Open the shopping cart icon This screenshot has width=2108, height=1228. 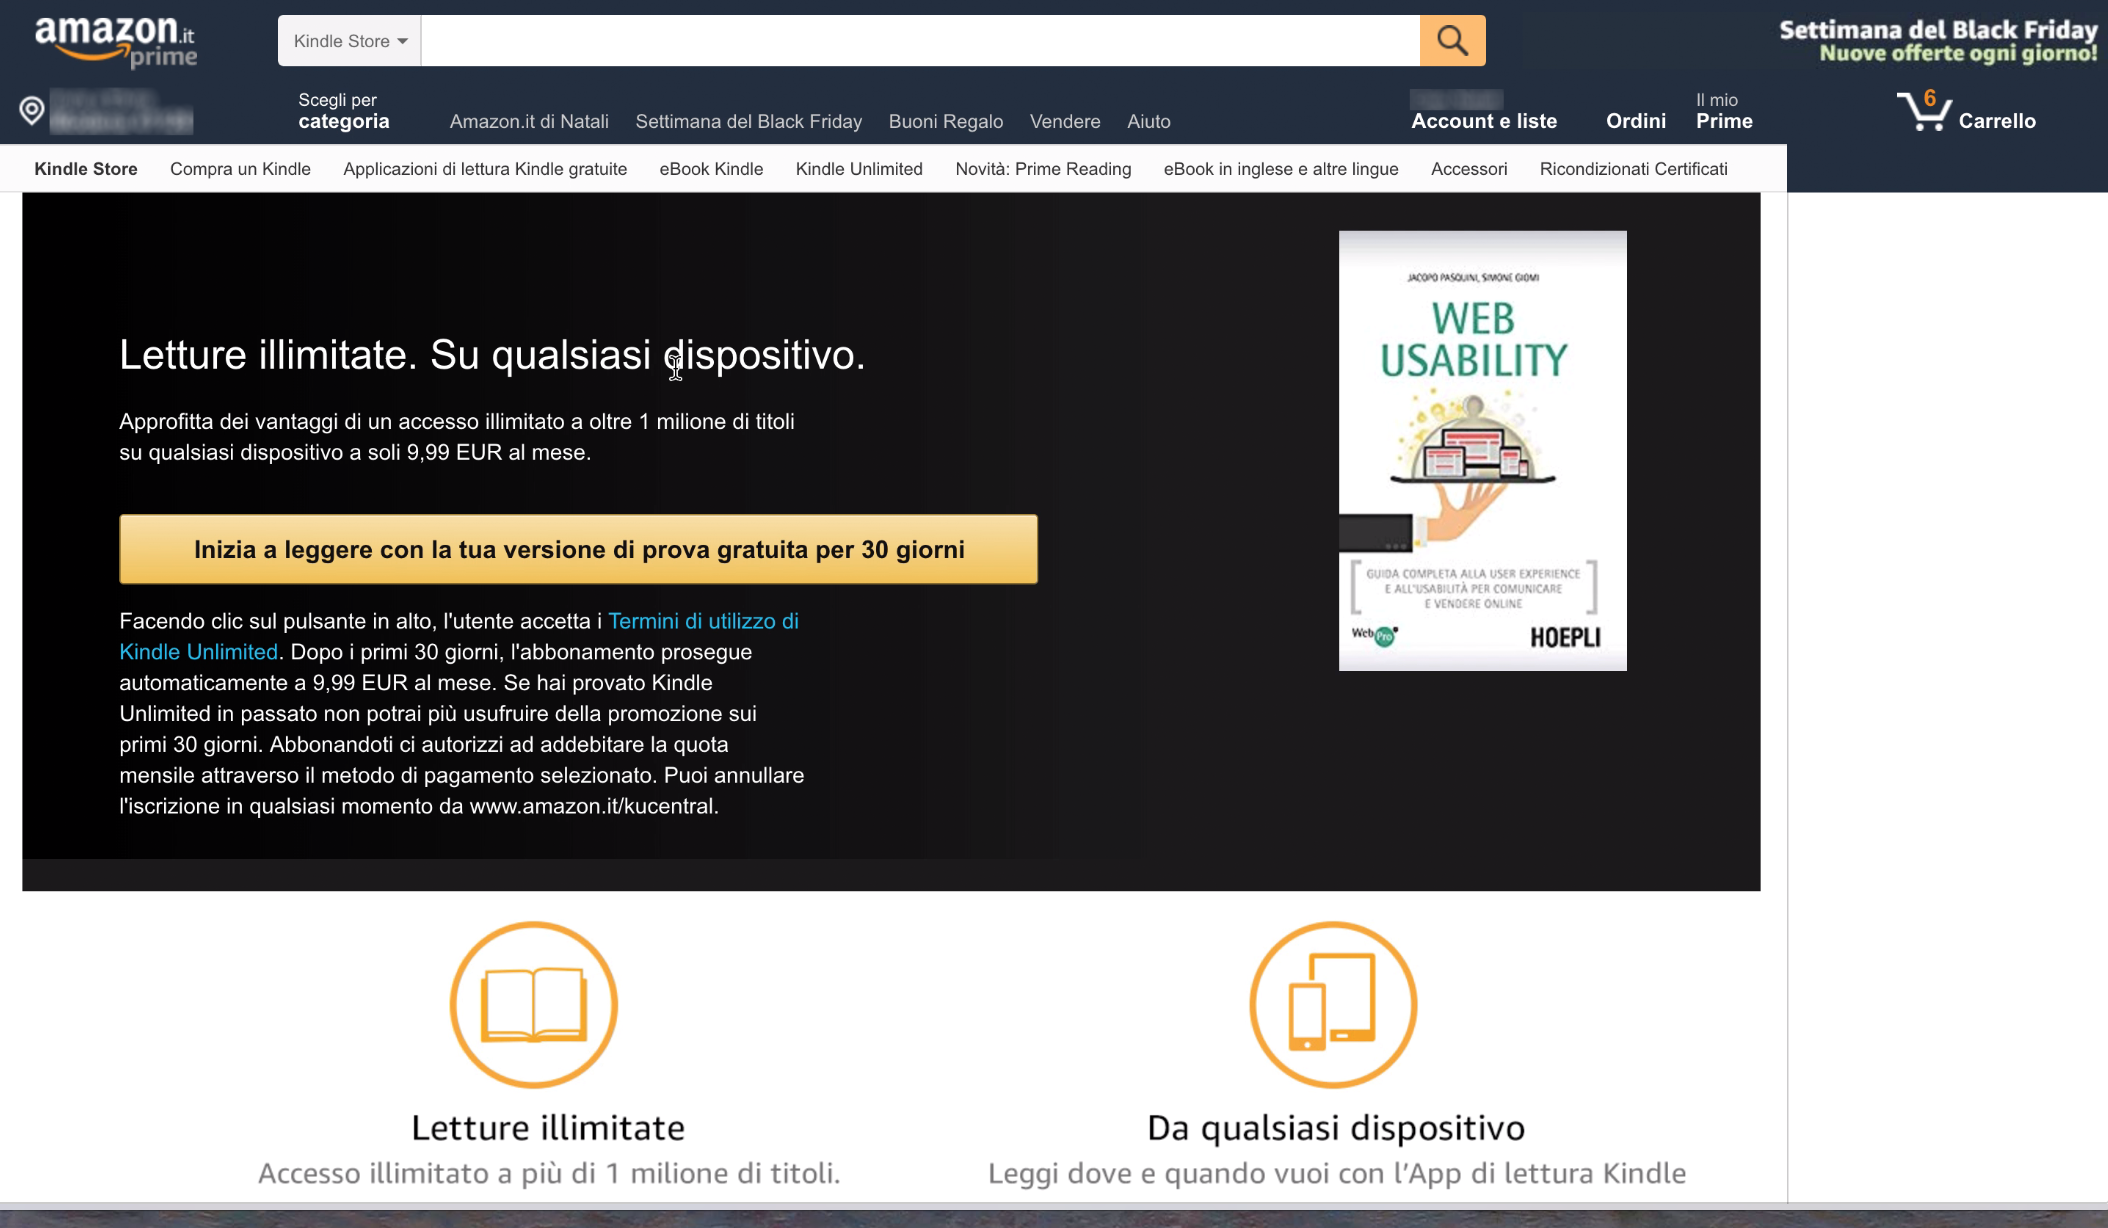click(x=1923, y=112)
